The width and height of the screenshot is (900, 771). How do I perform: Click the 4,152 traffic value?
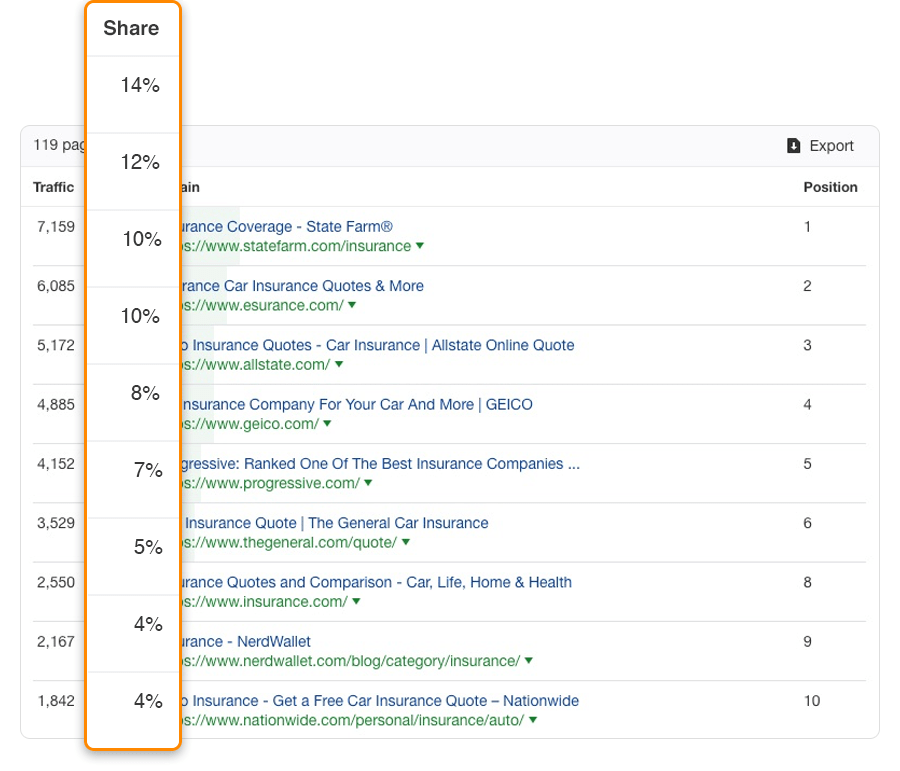click(56, 464)
